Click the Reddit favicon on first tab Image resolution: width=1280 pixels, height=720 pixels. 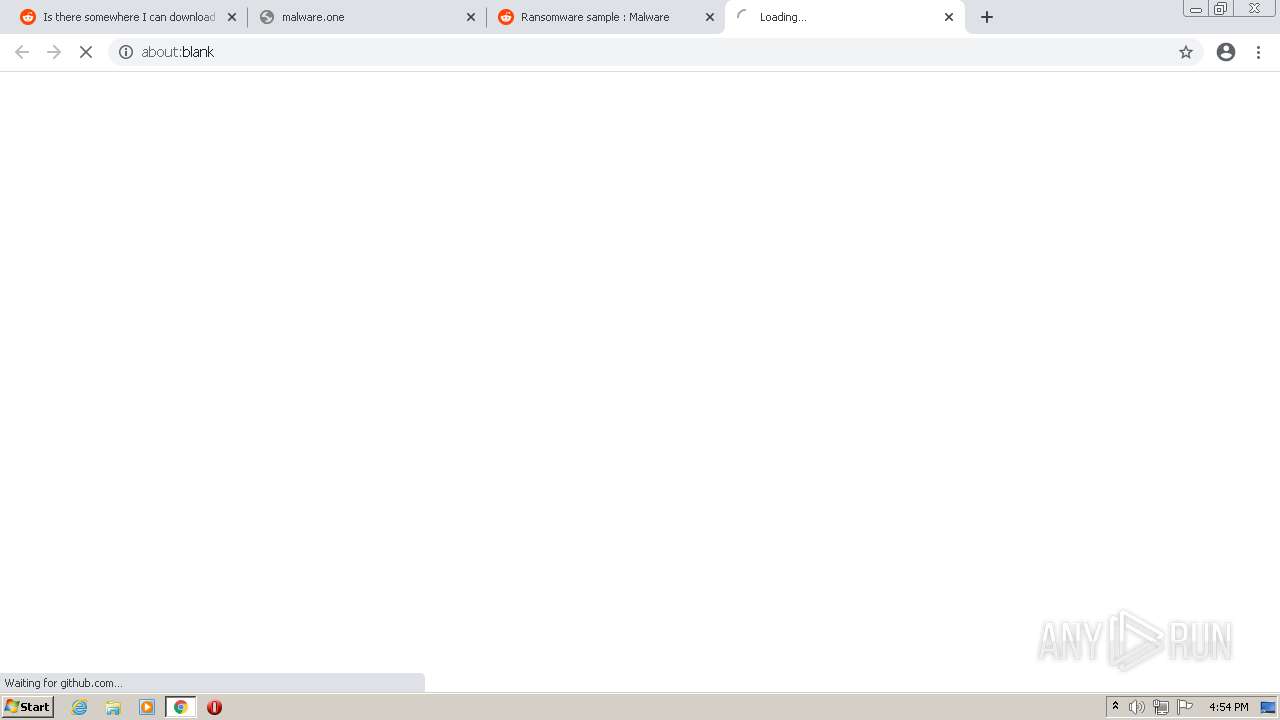tap(28, 17)
